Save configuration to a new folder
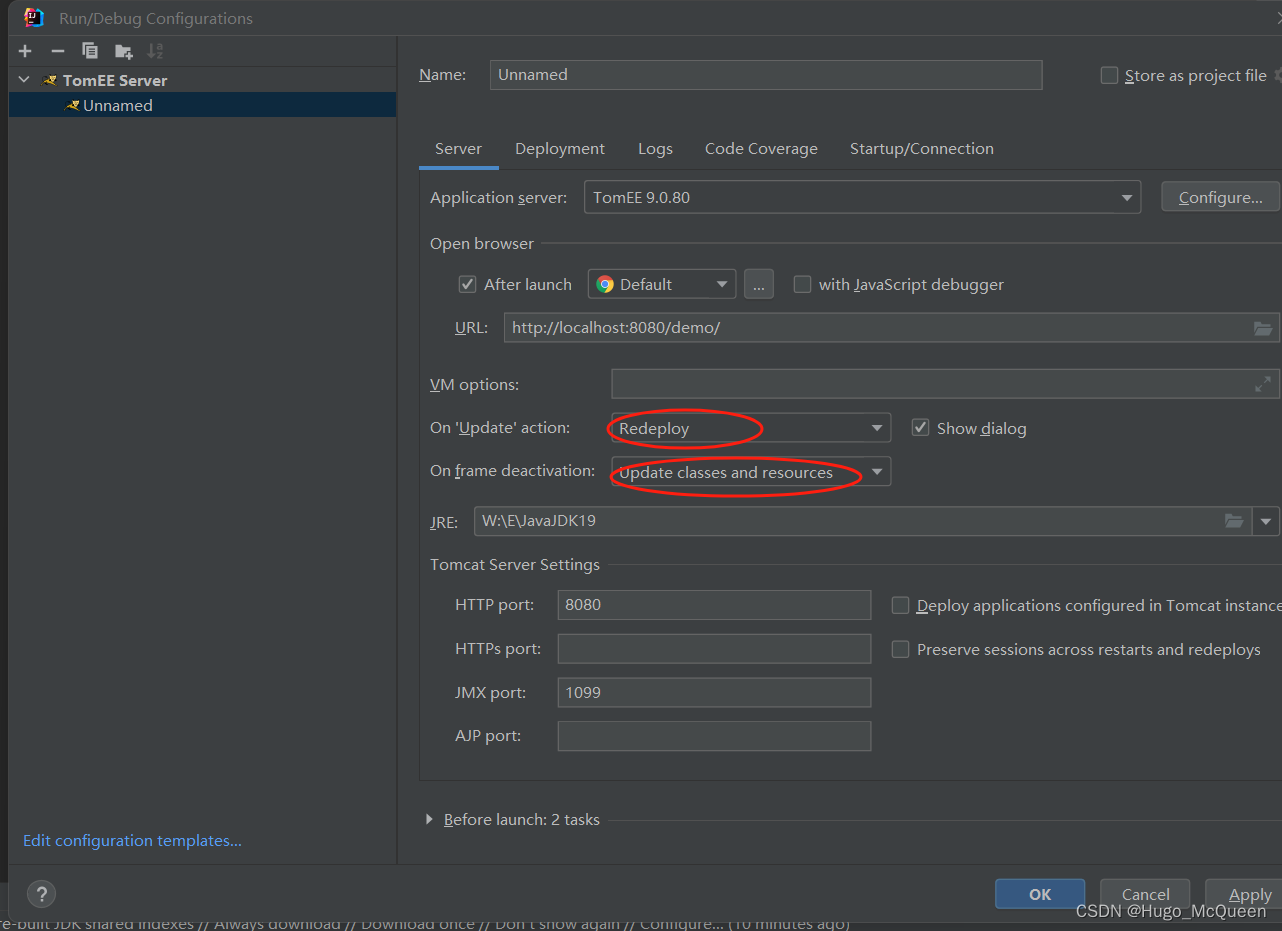1282x931 pixels. point(123,51)
